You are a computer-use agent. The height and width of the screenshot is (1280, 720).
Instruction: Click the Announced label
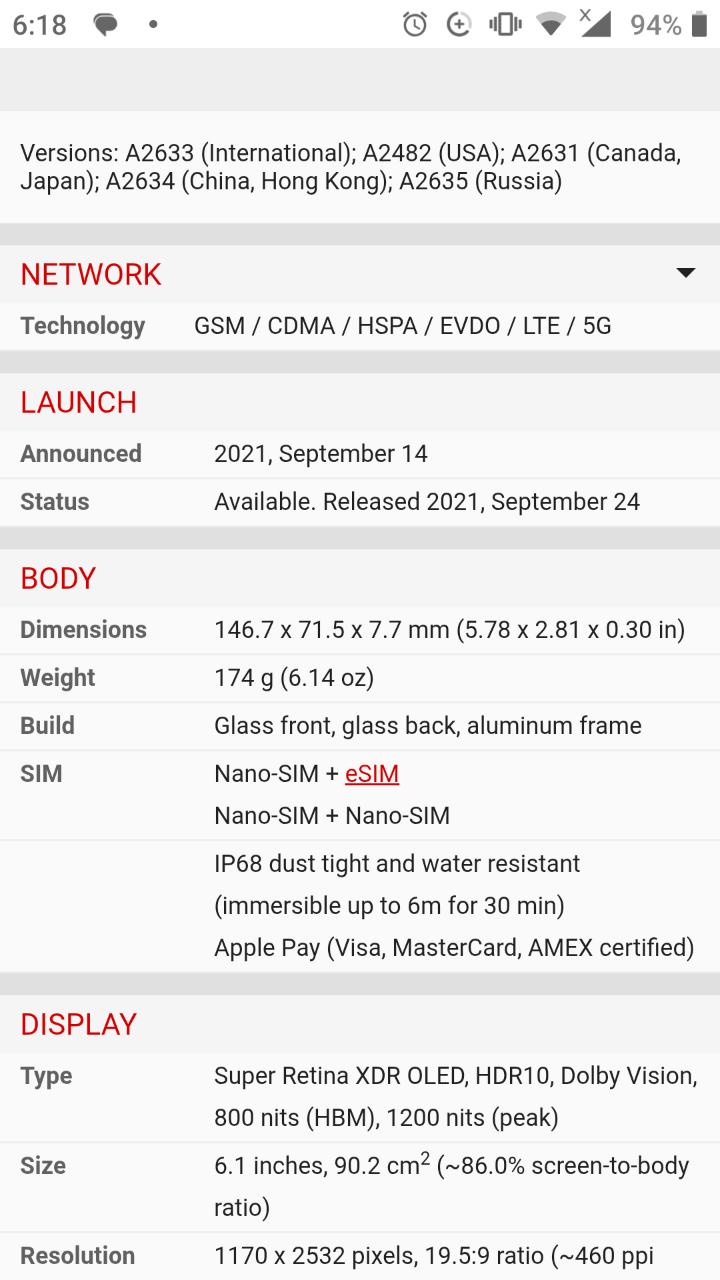click(81, 454)
